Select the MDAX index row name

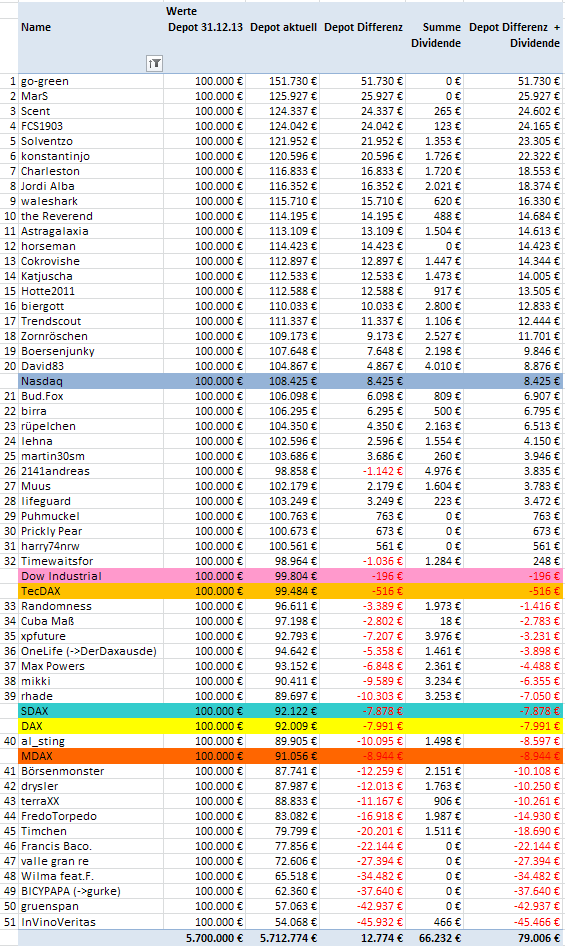tap(37, 756)
